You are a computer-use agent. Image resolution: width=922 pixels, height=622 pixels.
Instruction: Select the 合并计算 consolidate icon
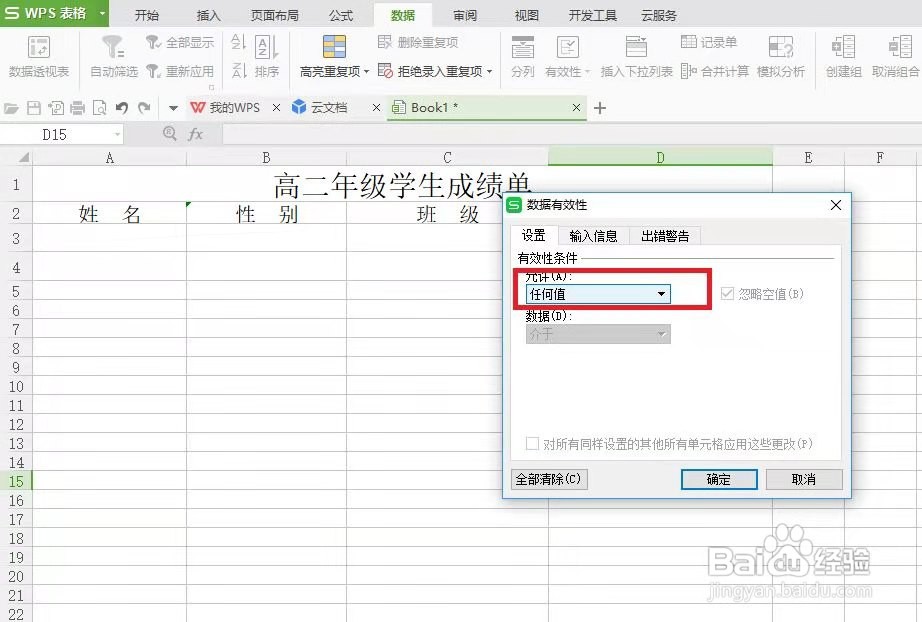pyautogui.click(x=716, y=68)
